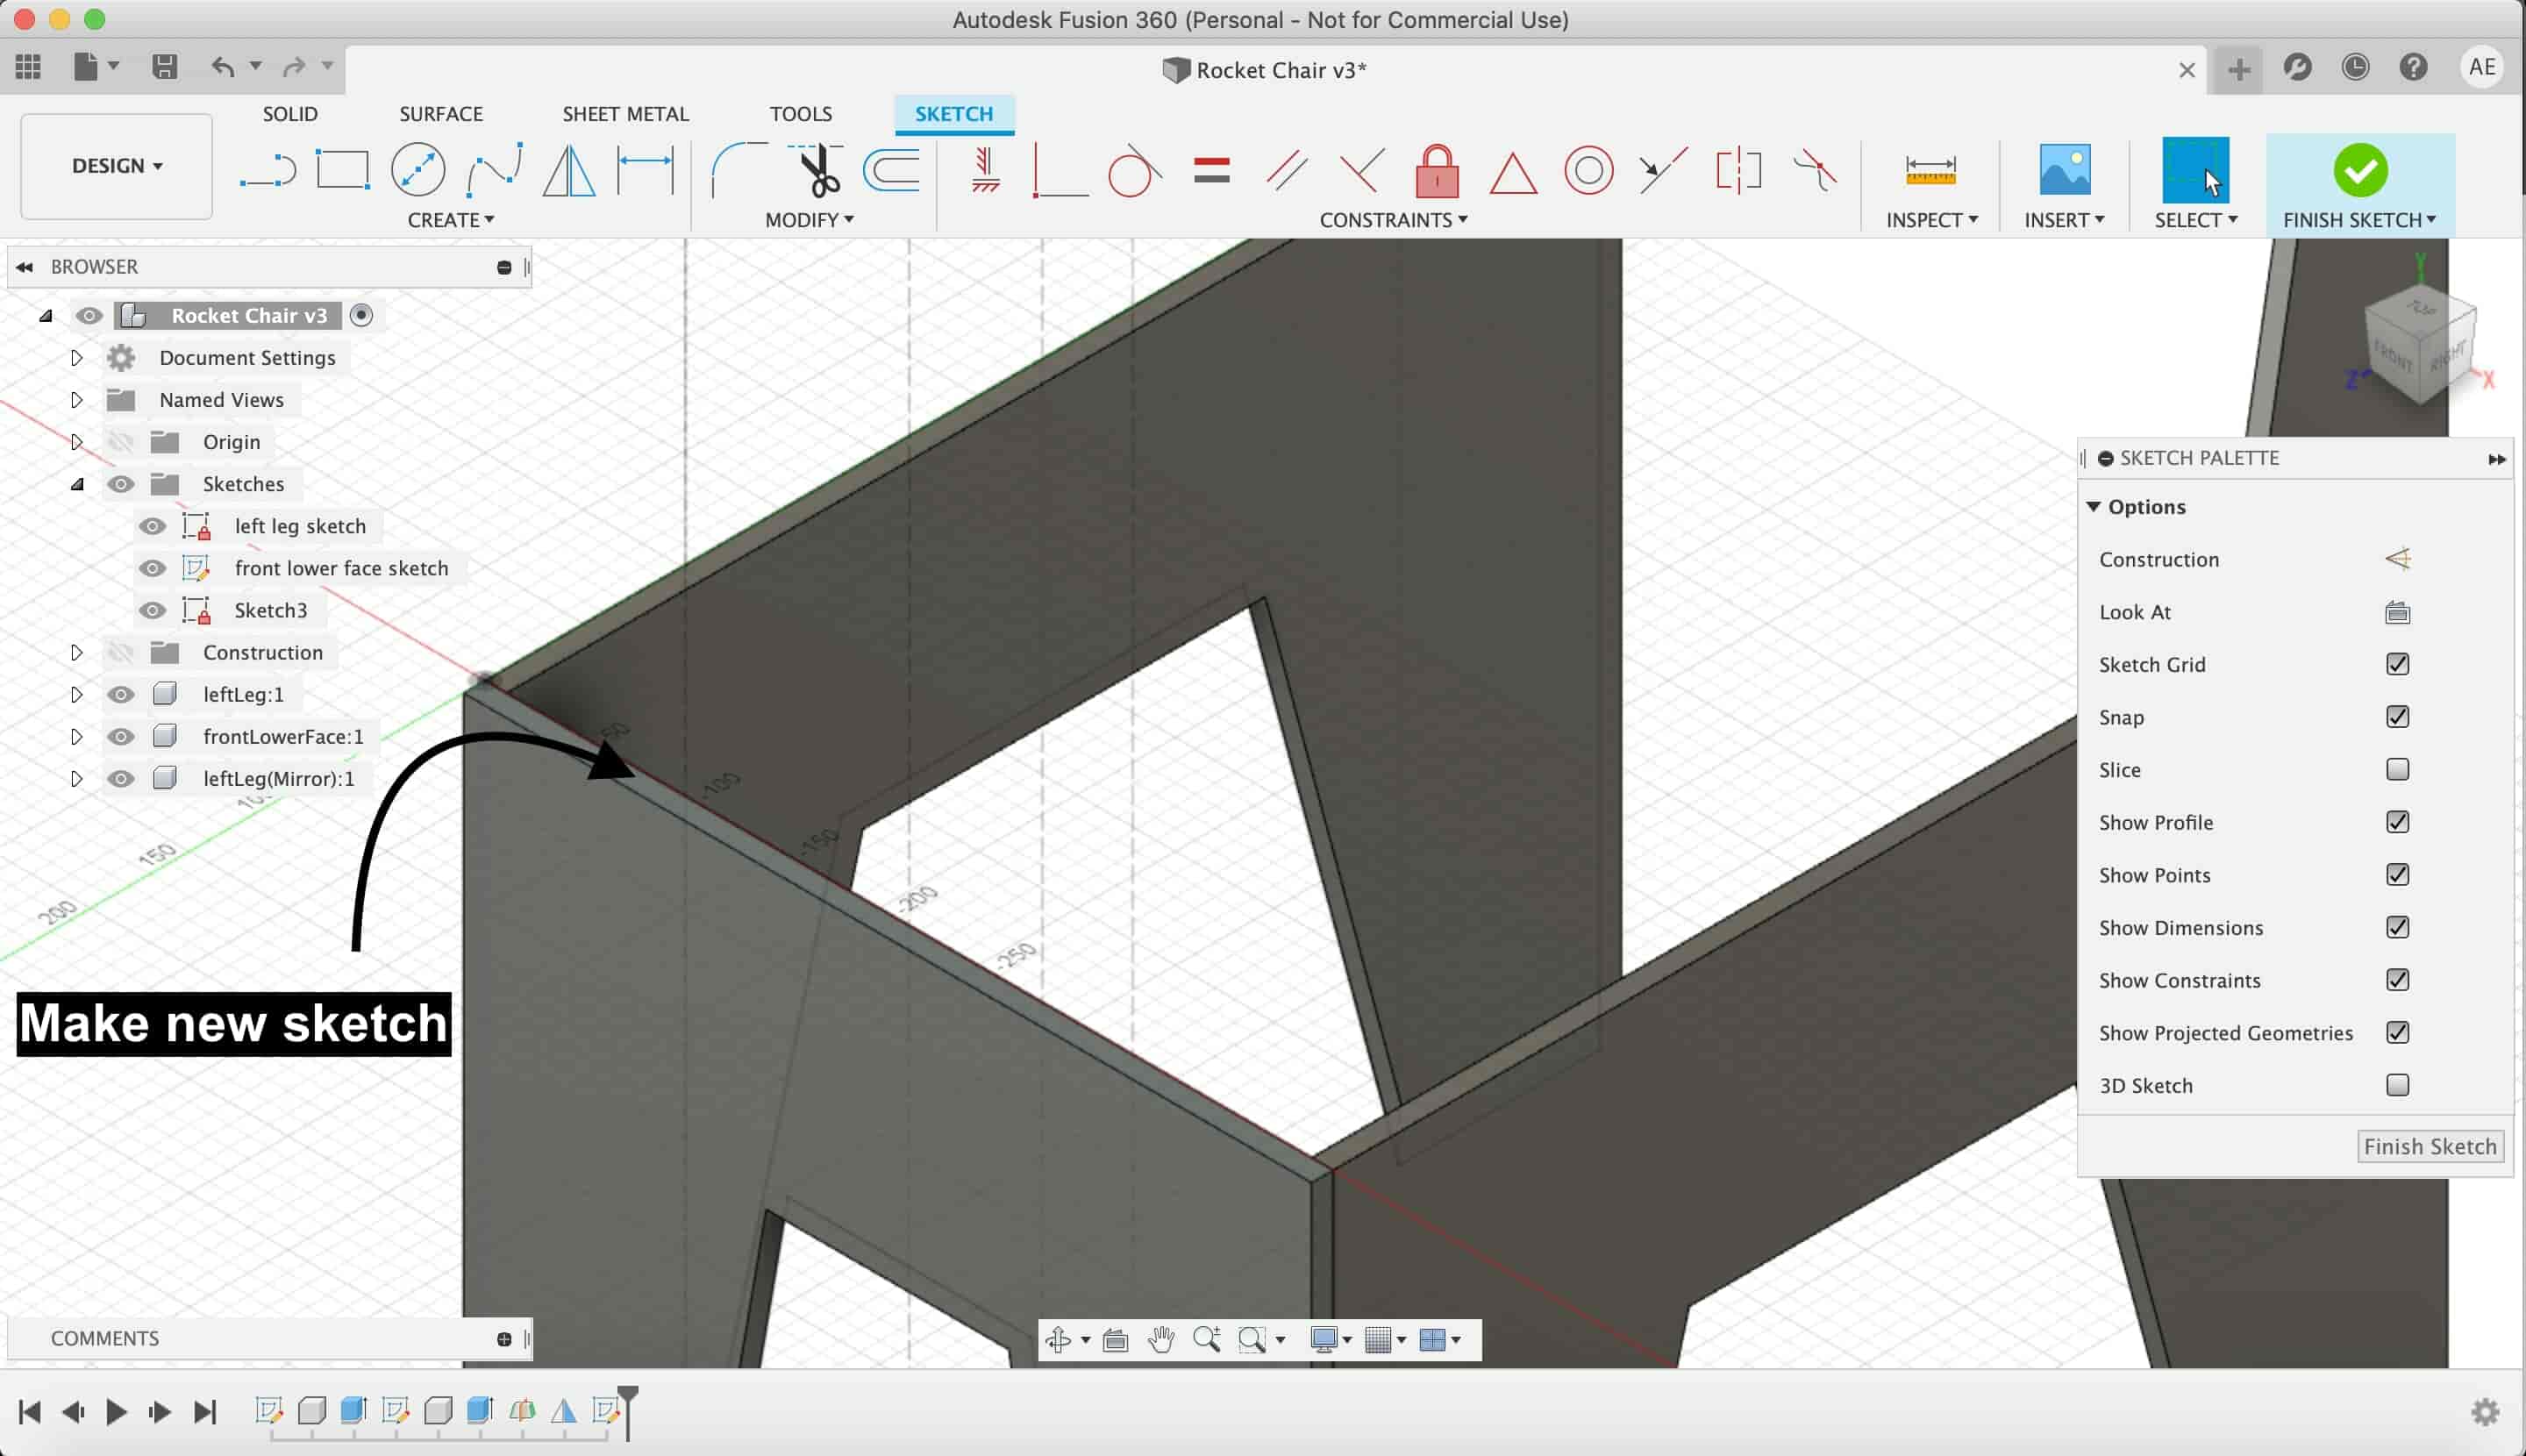Enable the Slice checkbox

pyautogui.click(x=2397, y=769)
